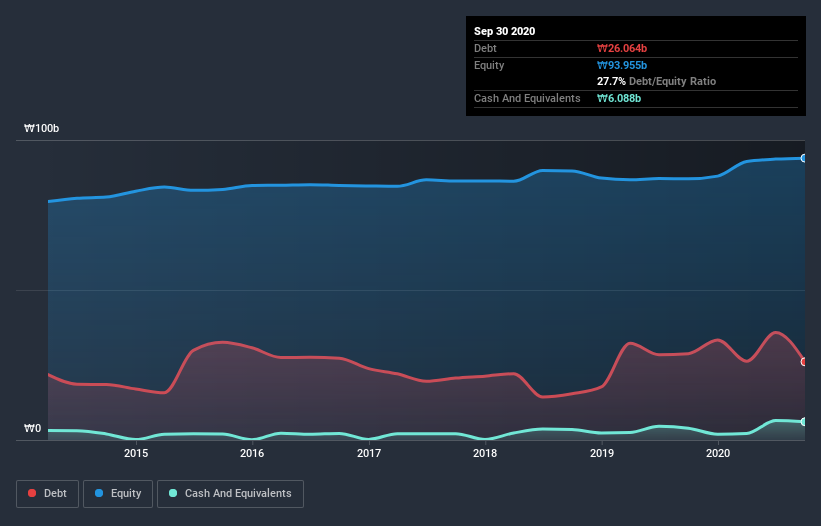821x526 pixels.
Task: Click the 2016 x-axis label
Action: [x=252, y=453]
